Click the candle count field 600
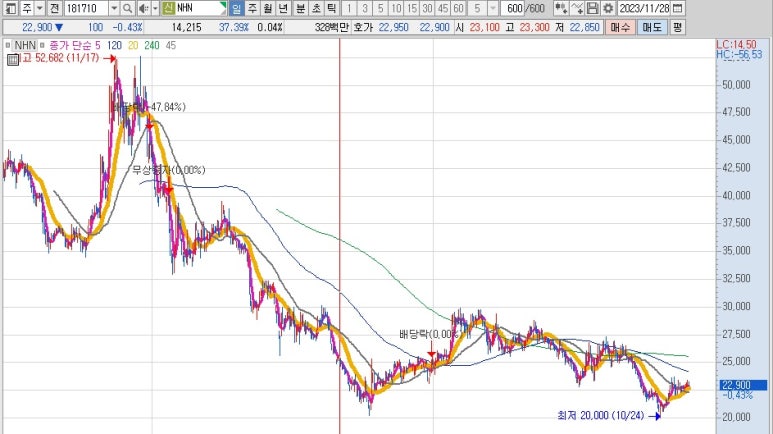The height and width of the screenshot is (434, 773). pos(513,8)
